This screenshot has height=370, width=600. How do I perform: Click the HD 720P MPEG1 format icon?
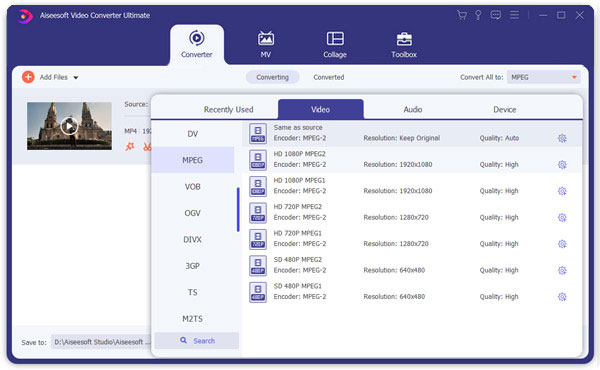point(258,239)
